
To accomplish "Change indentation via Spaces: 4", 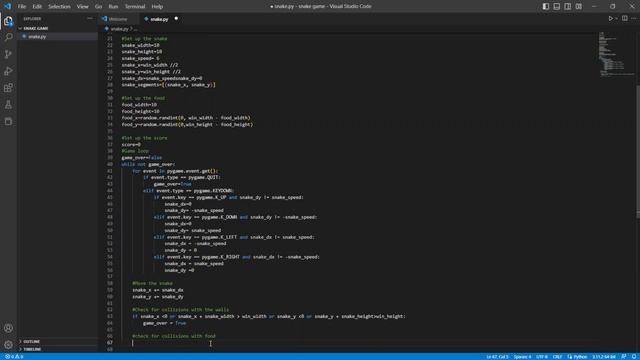I will point(522,357).
